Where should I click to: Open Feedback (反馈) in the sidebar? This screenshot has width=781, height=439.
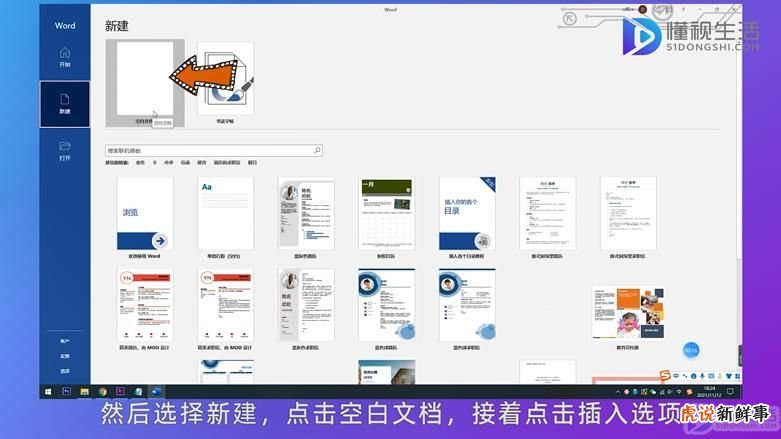click(x=65, y=356)
